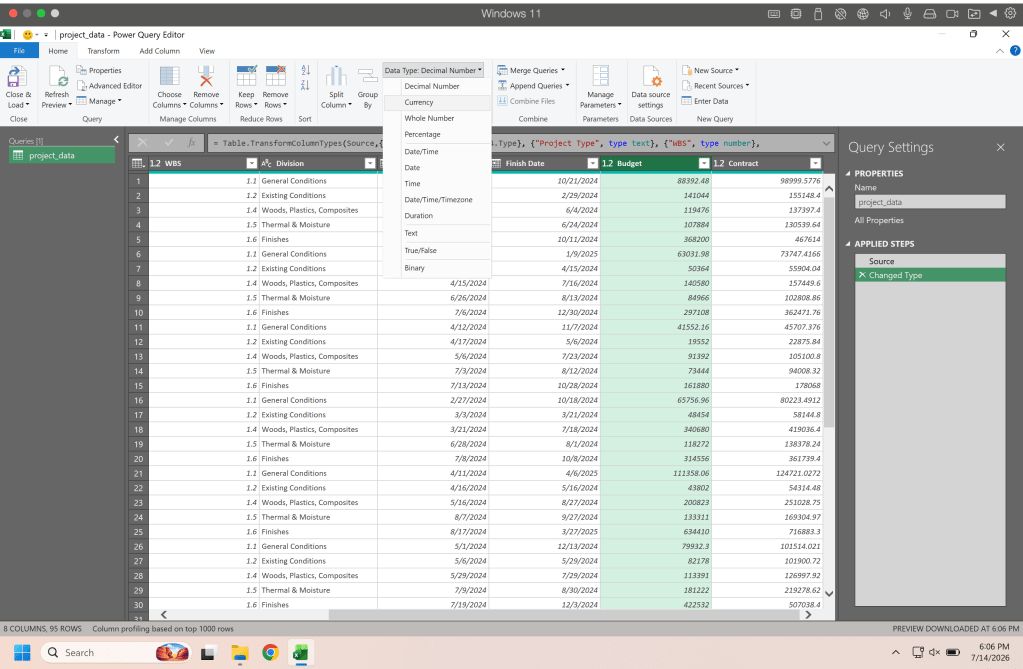Open the File tab
The width and height of the screenshot is (1023, 669).
tap(19, 51)
